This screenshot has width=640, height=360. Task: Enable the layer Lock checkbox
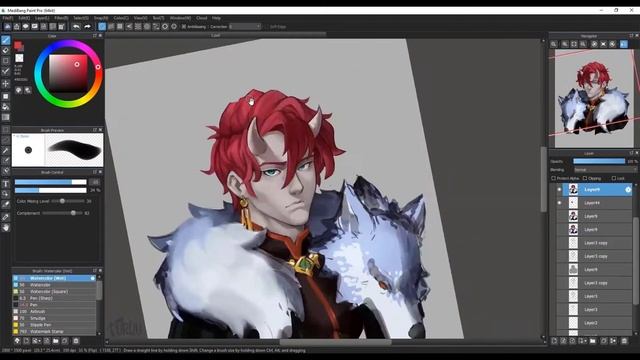(x=613, y=178)
